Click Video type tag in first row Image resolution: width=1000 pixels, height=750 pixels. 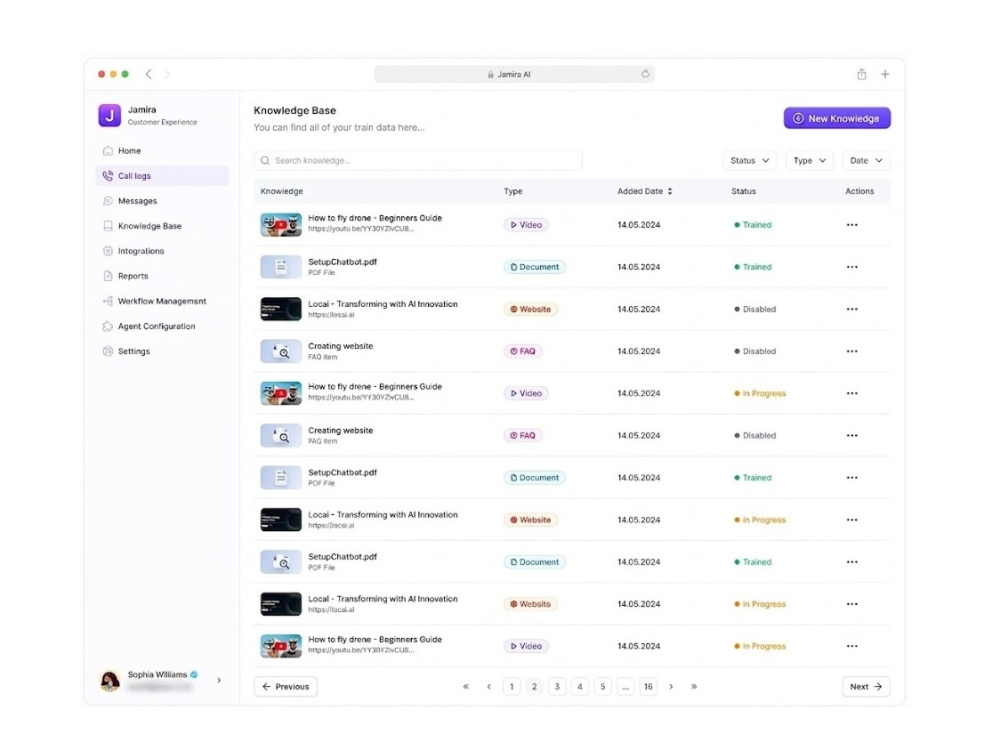click(x=526, y=225)
